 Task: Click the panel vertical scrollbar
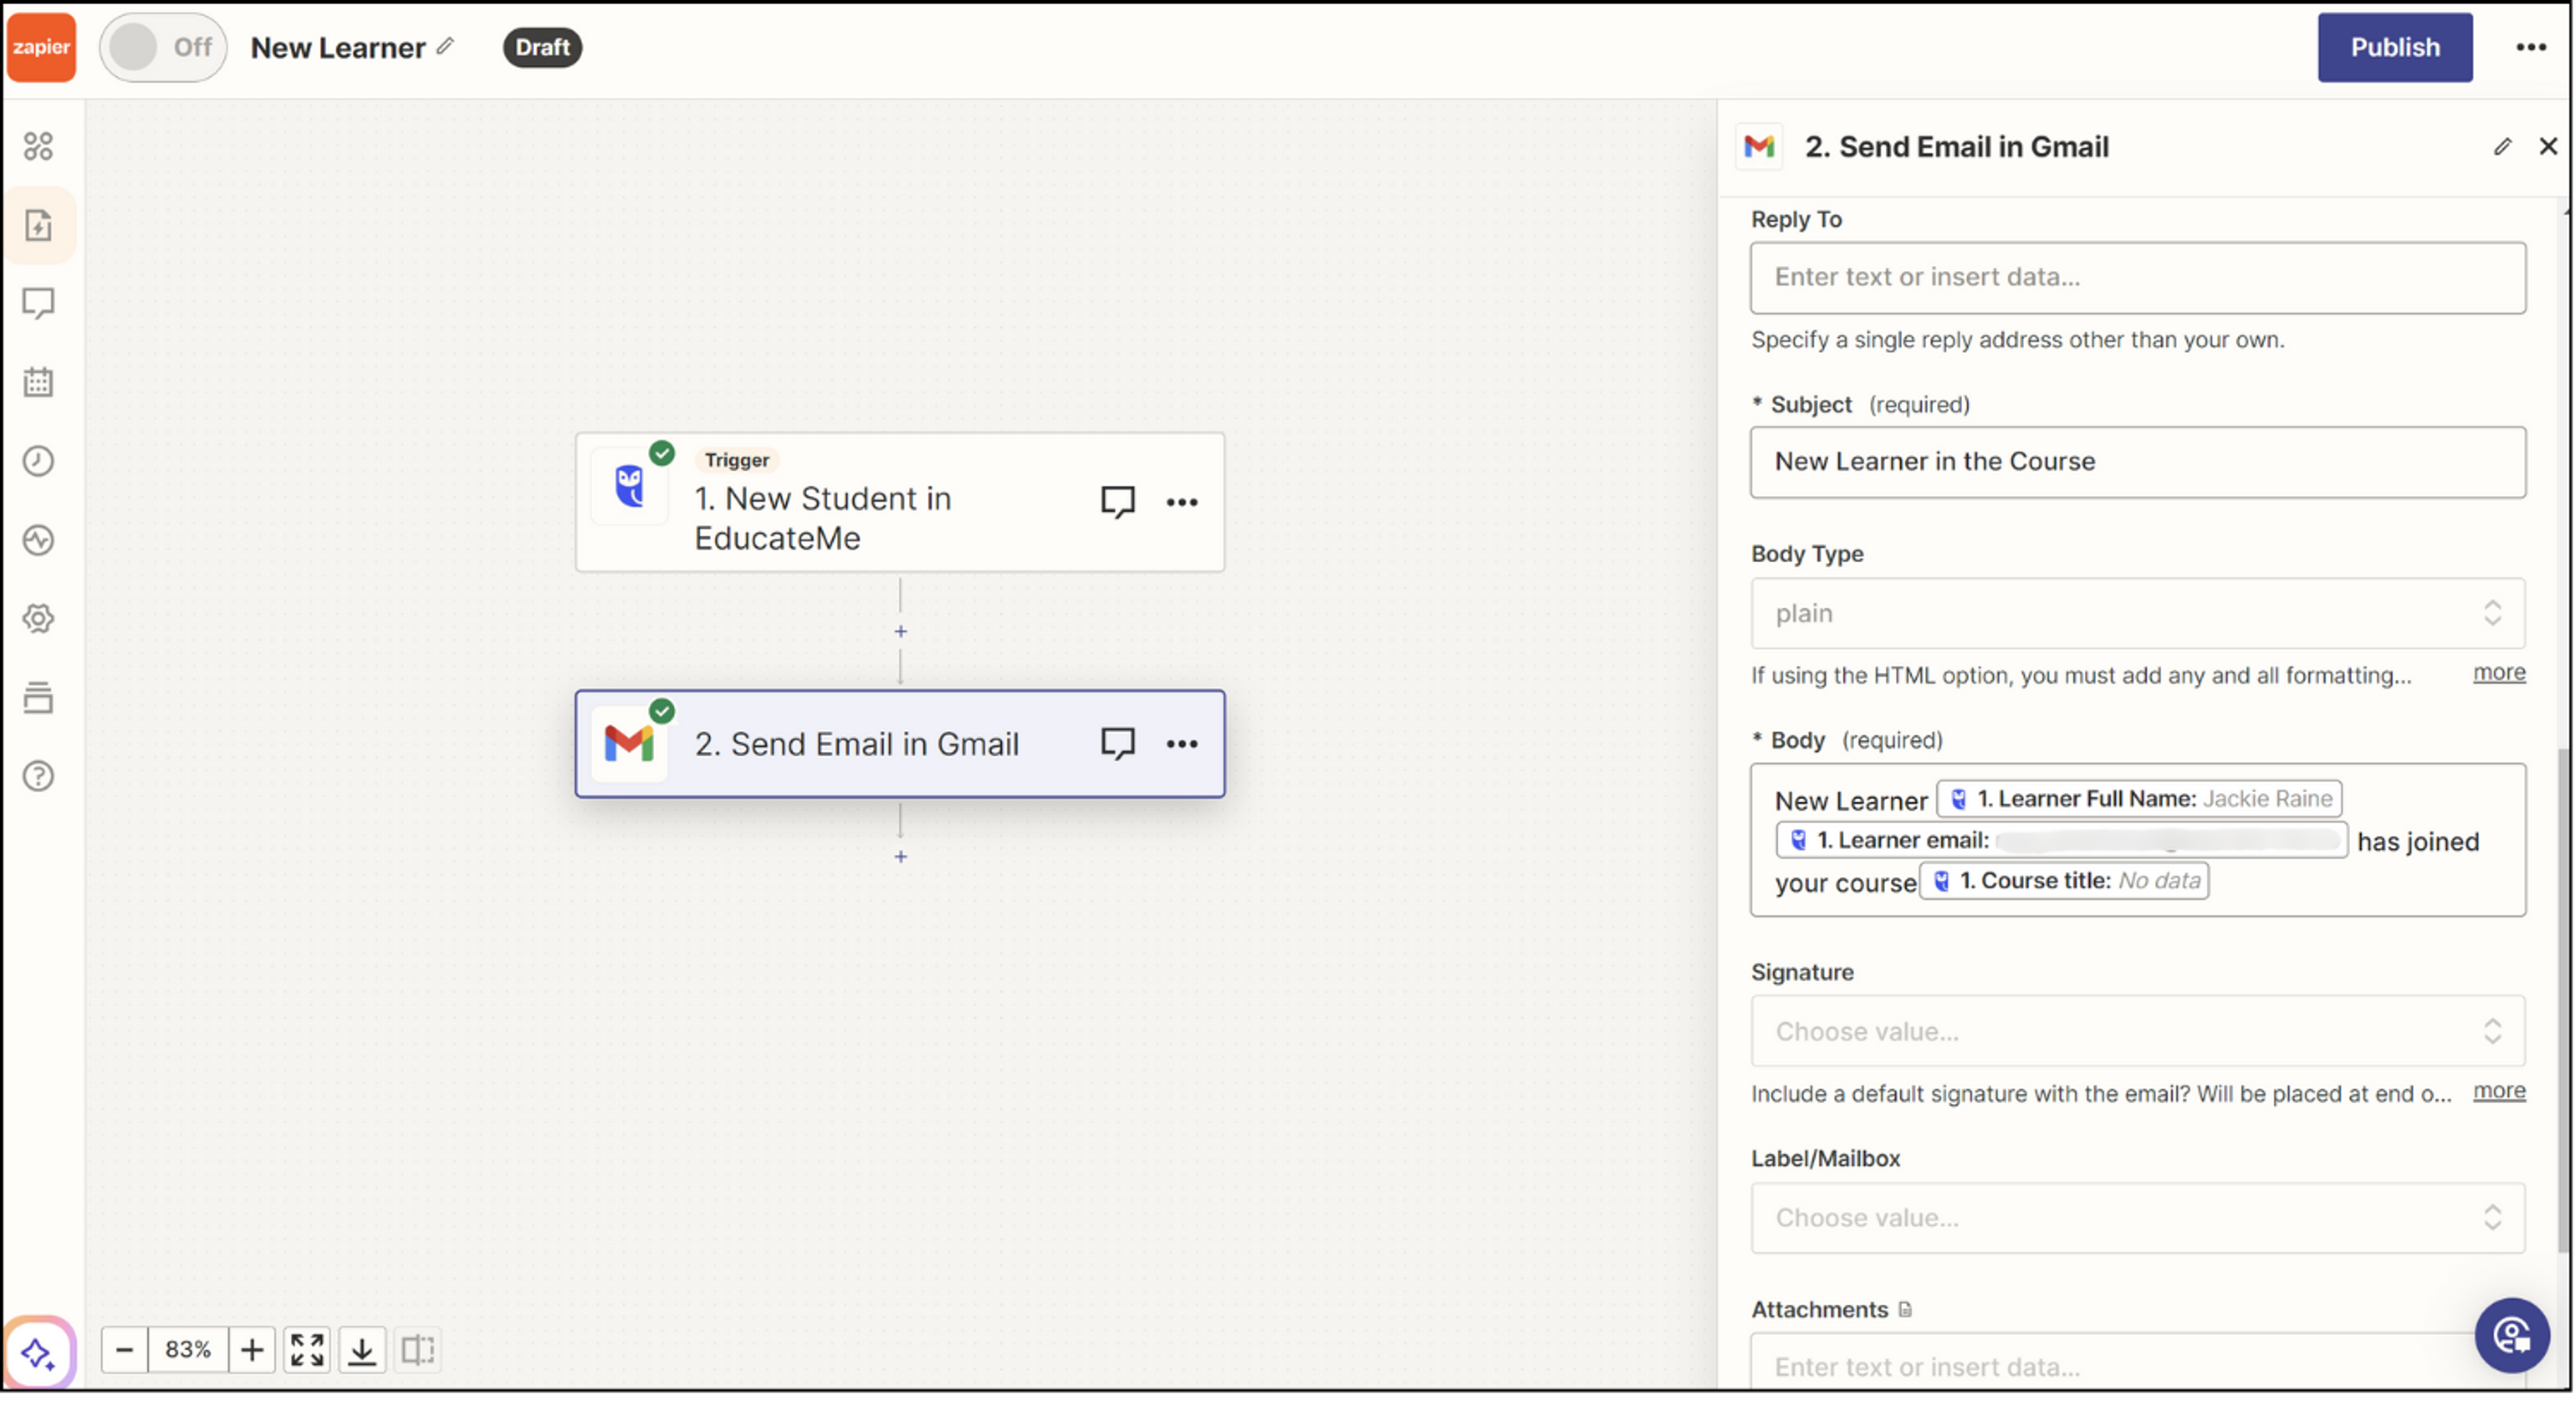[x=2563, y=1000]
